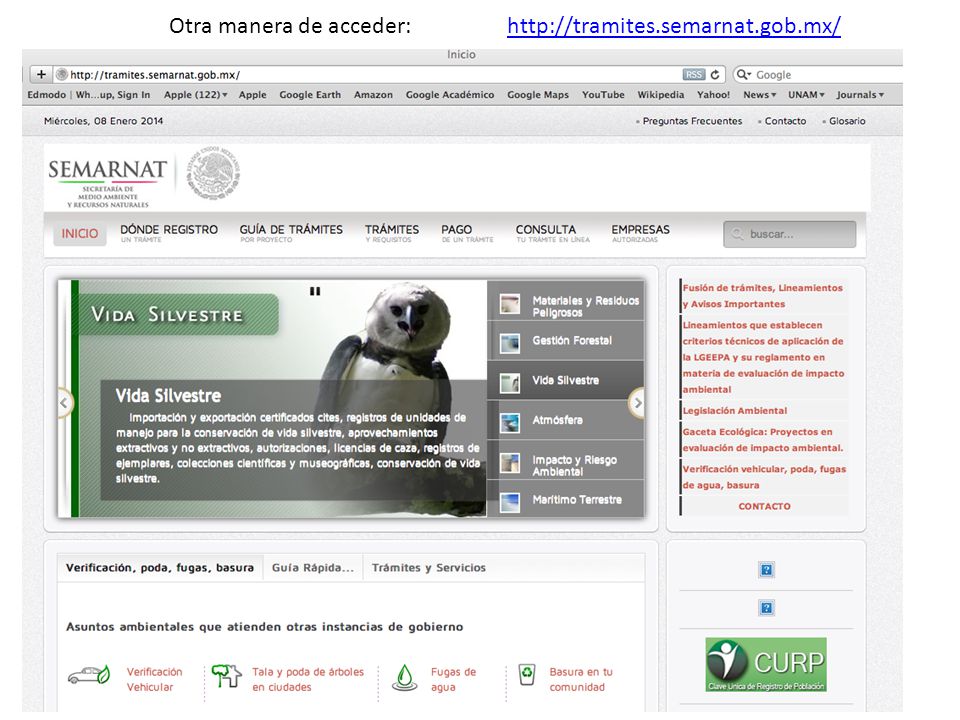960x720 pixels.
Task: Open the PAGO de un trámite menu
Action: (x=467, y=233)
